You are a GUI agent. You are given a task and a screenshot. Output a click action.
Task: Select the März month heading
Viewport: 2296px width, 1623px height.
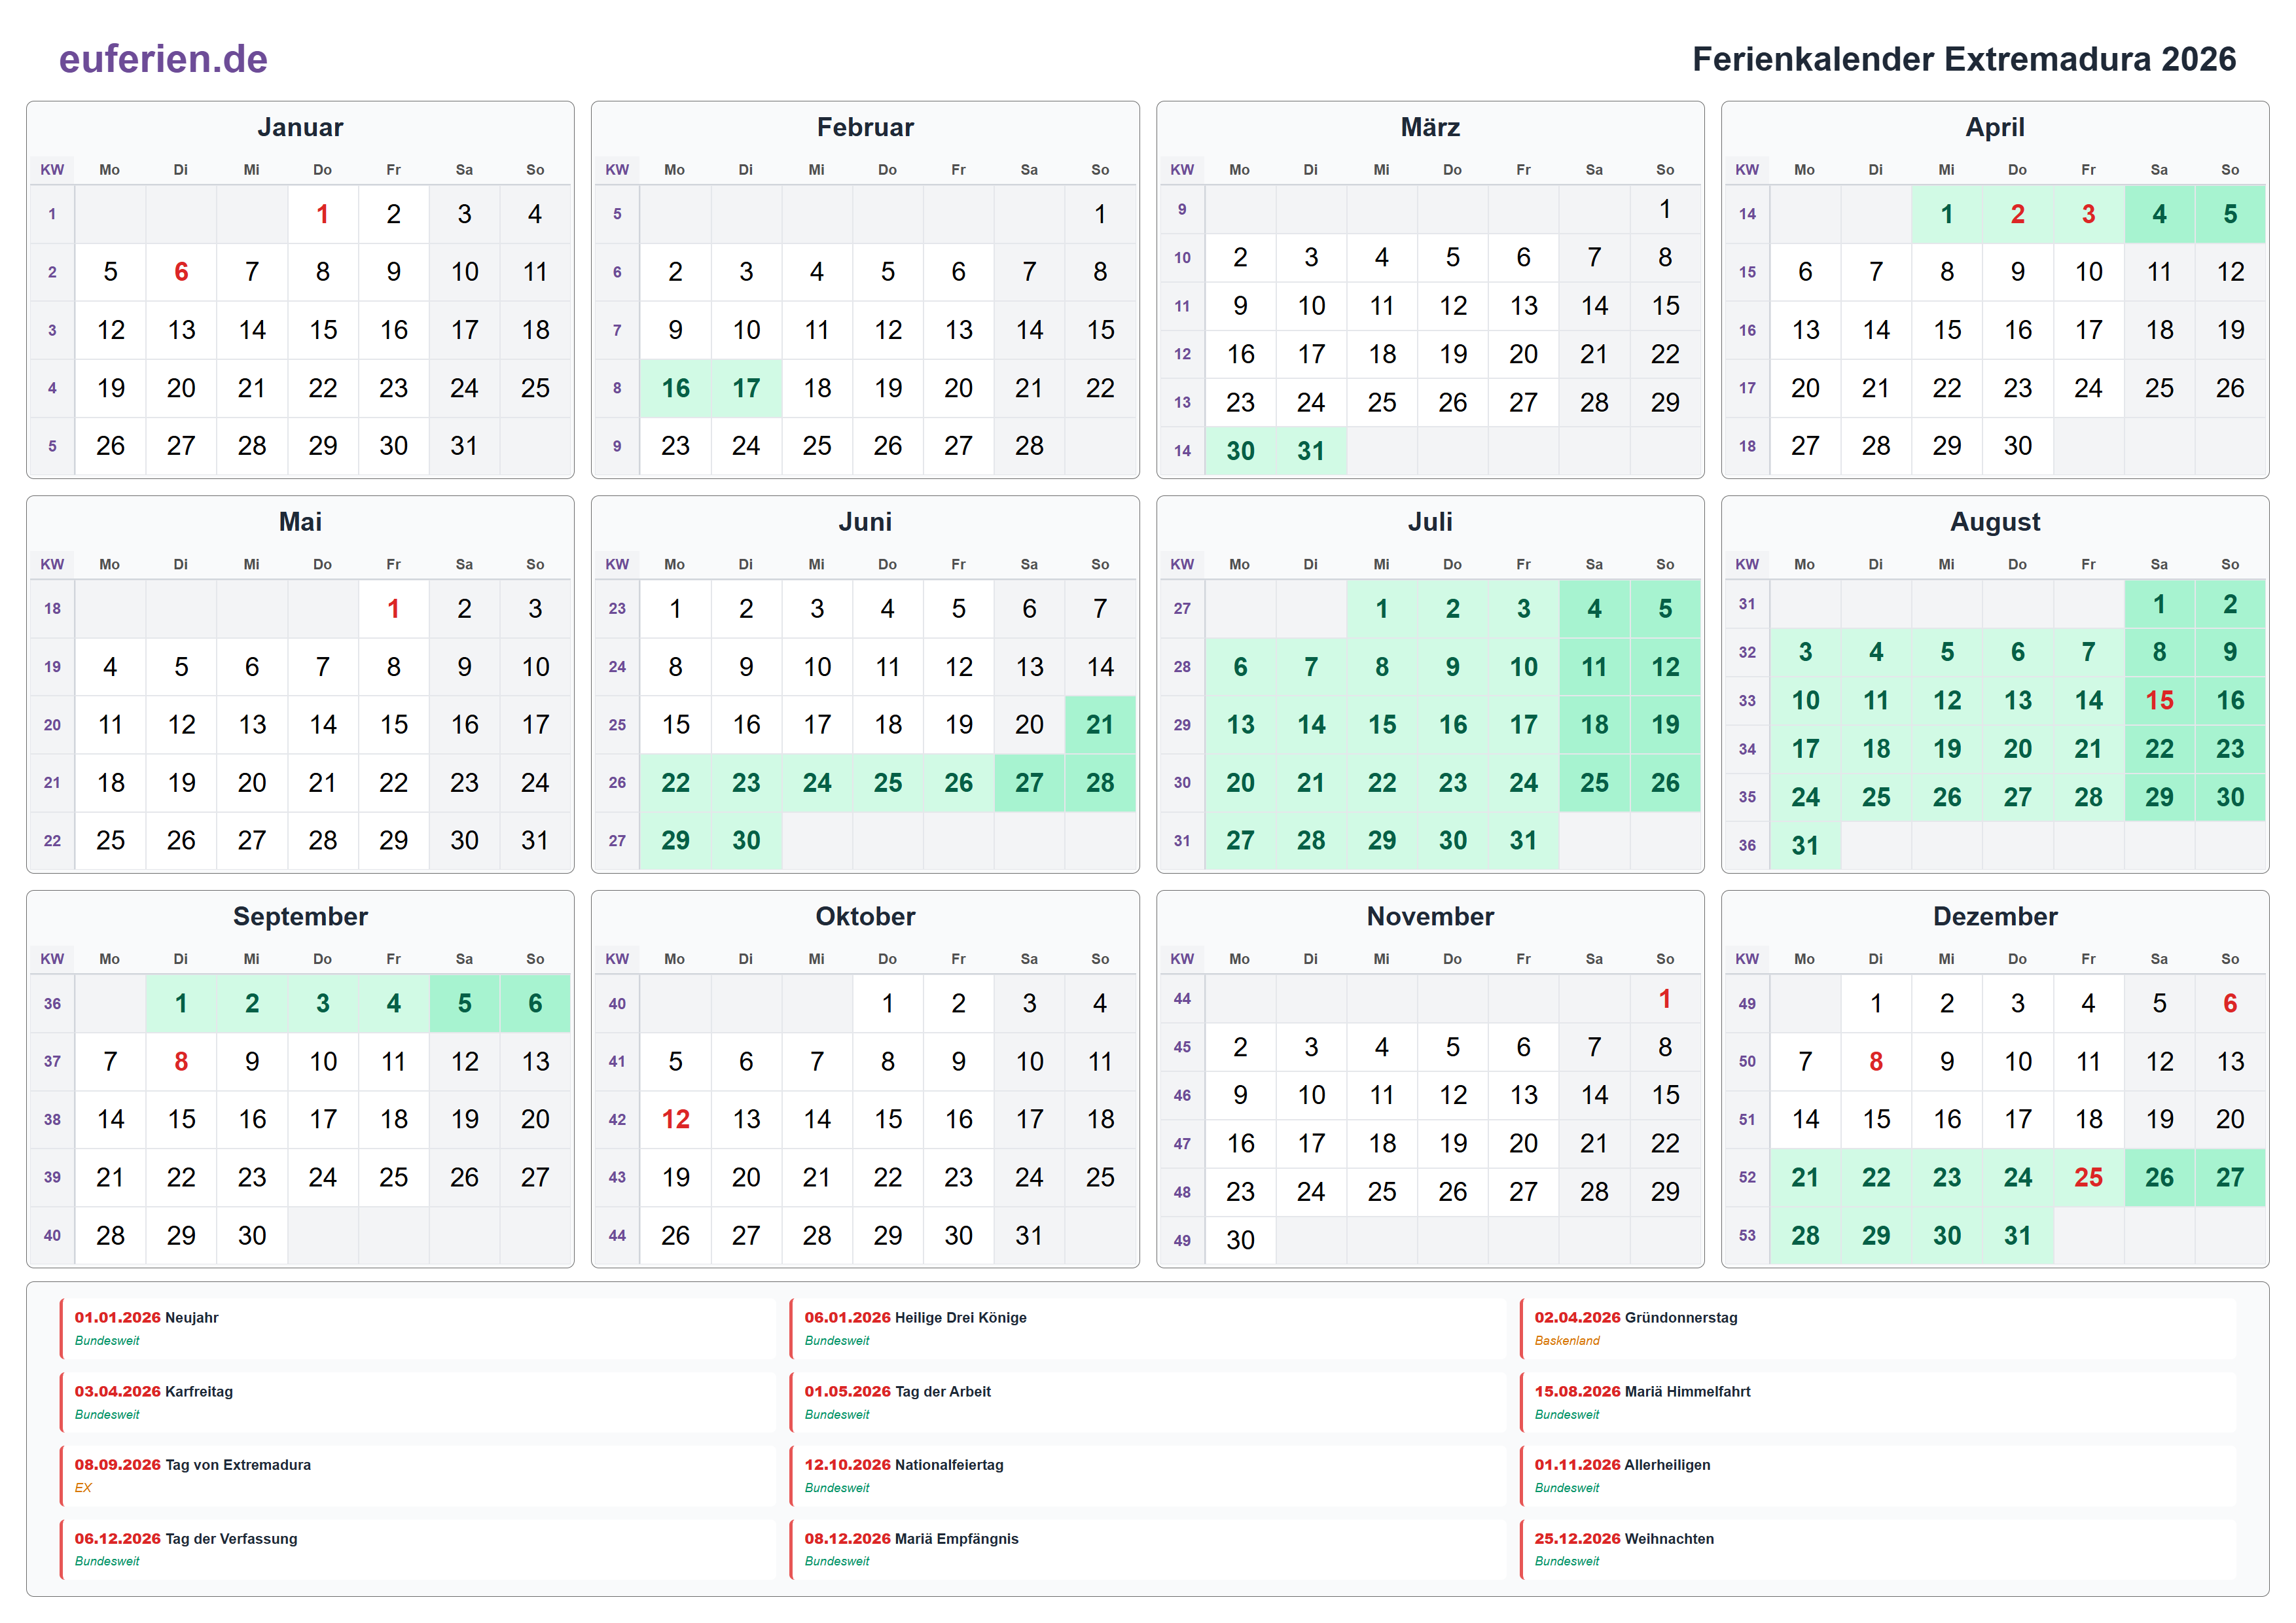(x=1430, y=127)
